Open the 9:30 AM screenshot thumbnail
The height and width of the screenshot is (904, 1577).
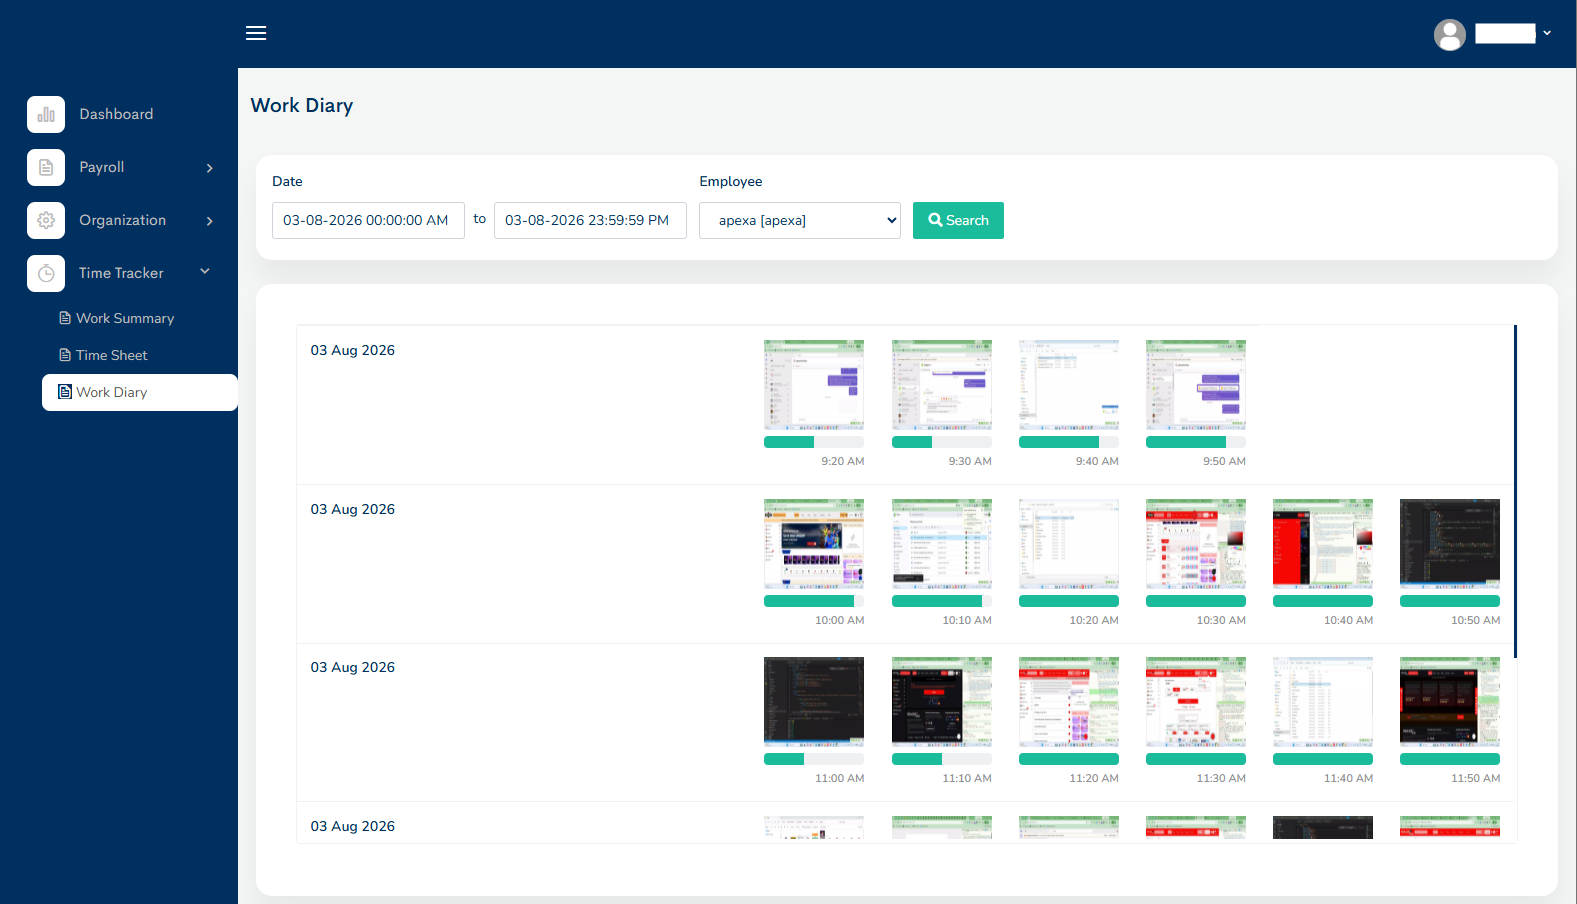point(942,385)
